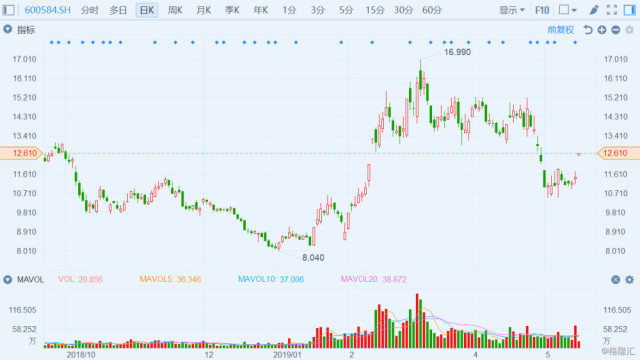Open main chart settings gear
The image size is (640, 360).
(x=630, y=30)
